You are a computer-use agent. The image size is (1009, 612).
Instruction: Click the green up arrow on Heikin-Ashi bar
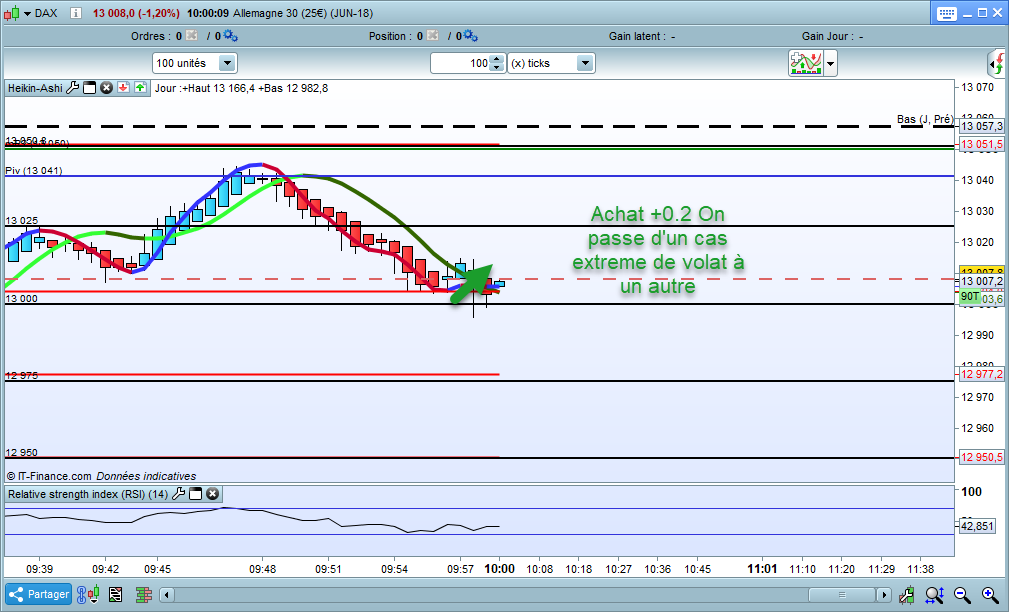[140, 88]
